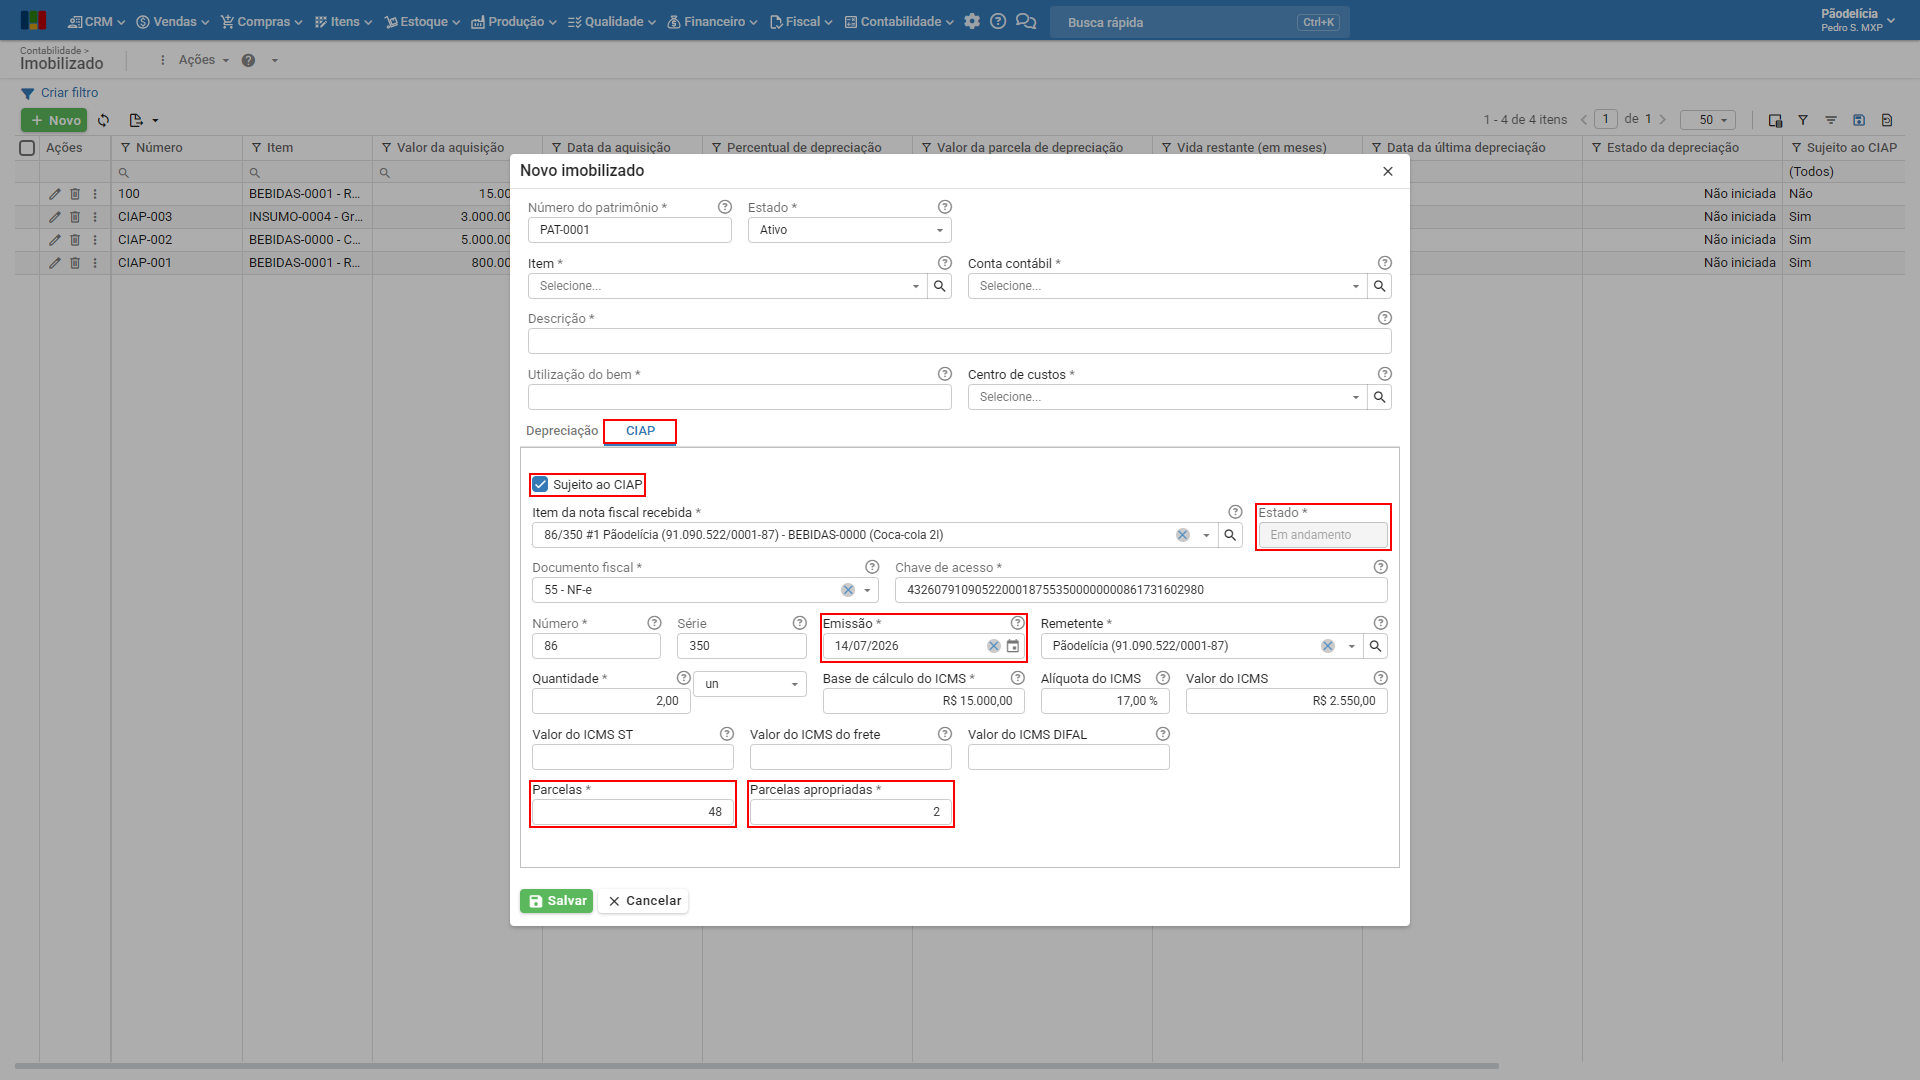Click the help circle icon in top navigation
The height and width of the screenshot is (1080, 1920).
coord(998,21)
